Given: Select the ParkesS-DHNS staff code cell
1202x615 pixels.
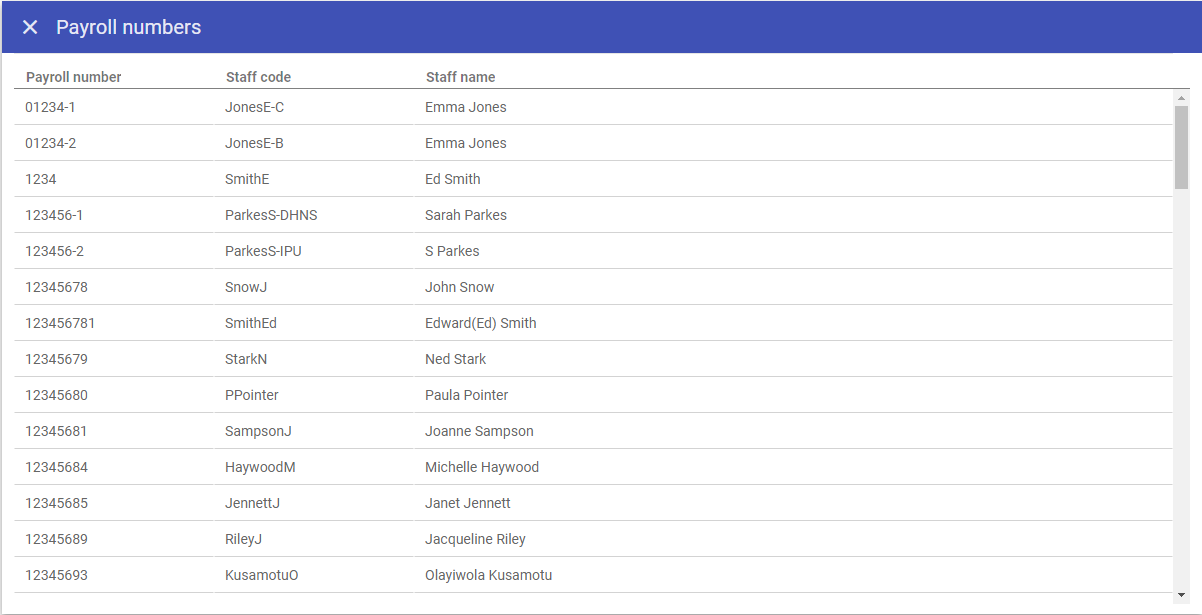Looking at the screenshot, I should [x=271, y=215].
